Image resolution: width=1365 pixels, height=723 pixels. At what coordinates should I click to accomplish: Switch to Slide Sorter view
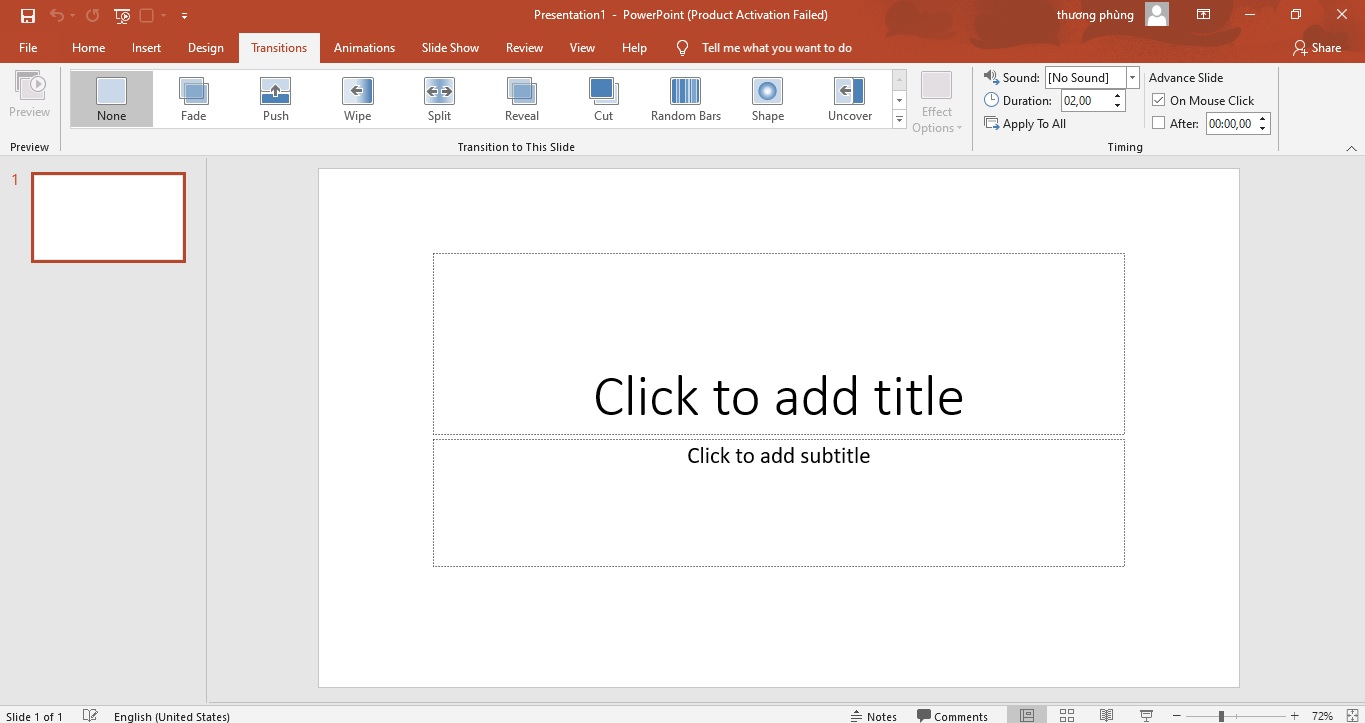1066,715
